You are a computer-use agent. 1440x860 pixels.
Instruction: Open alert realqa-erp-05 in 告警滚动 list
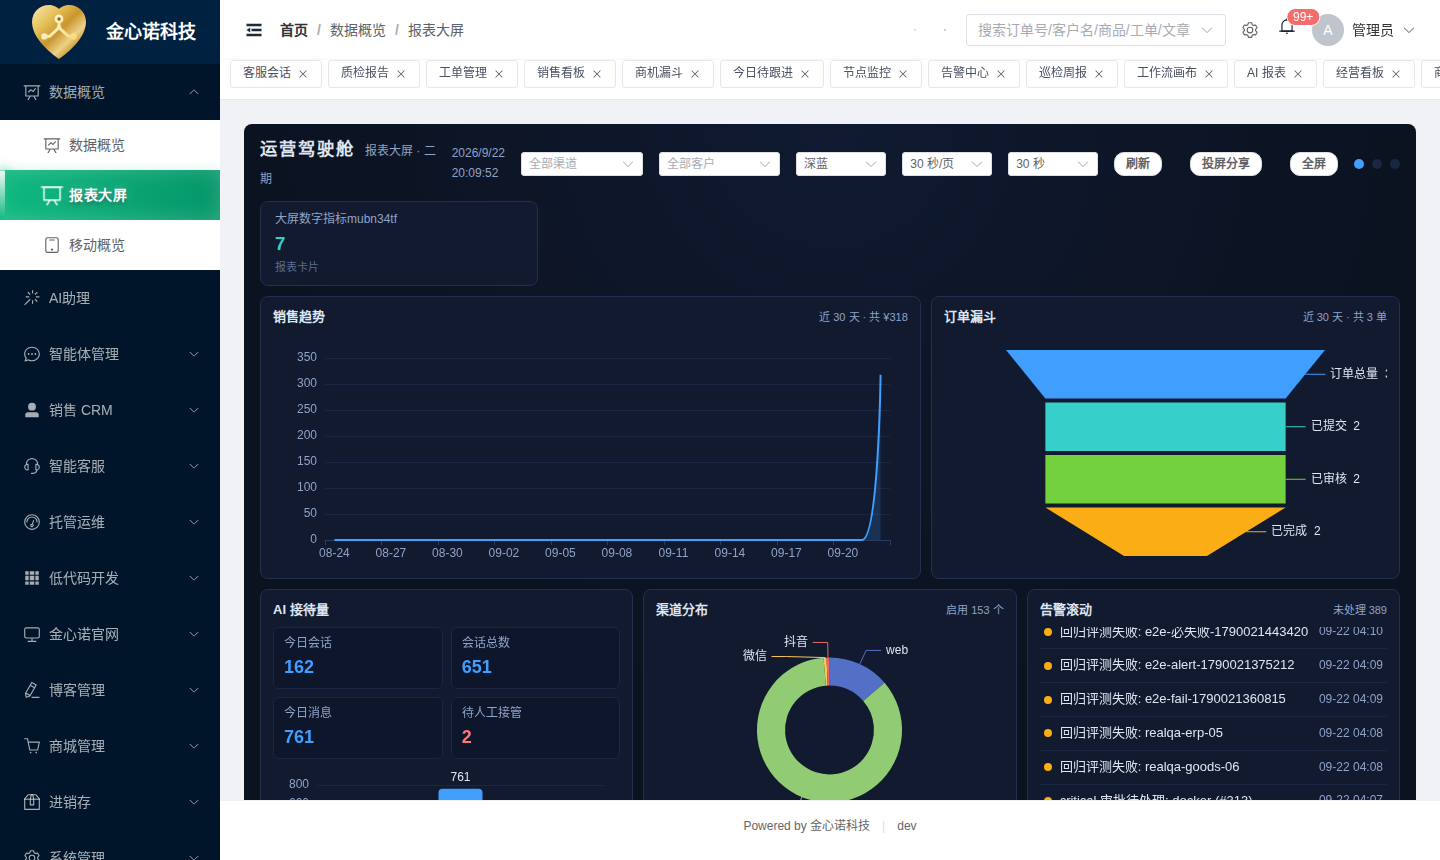click(x=1215, y=733)
